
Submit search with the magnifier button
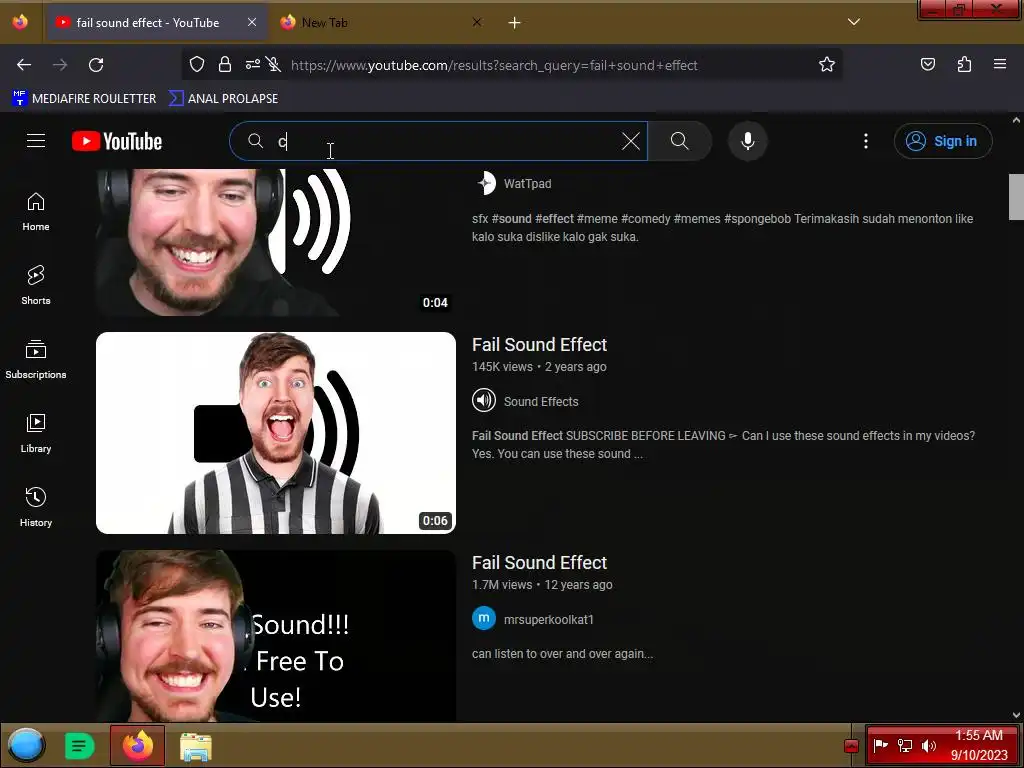pos(679,141)
